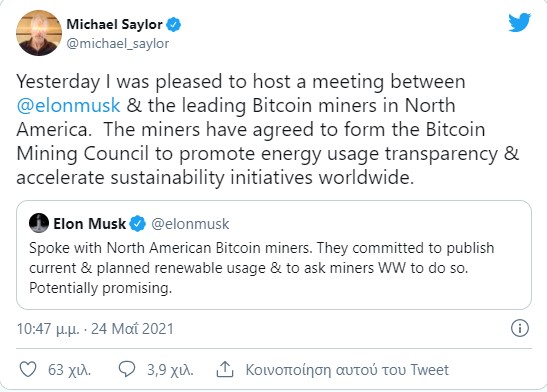Click Κοινοποίηση αυτού του Tweet
This screenshot has height=392, width=547.
[347, 370]
